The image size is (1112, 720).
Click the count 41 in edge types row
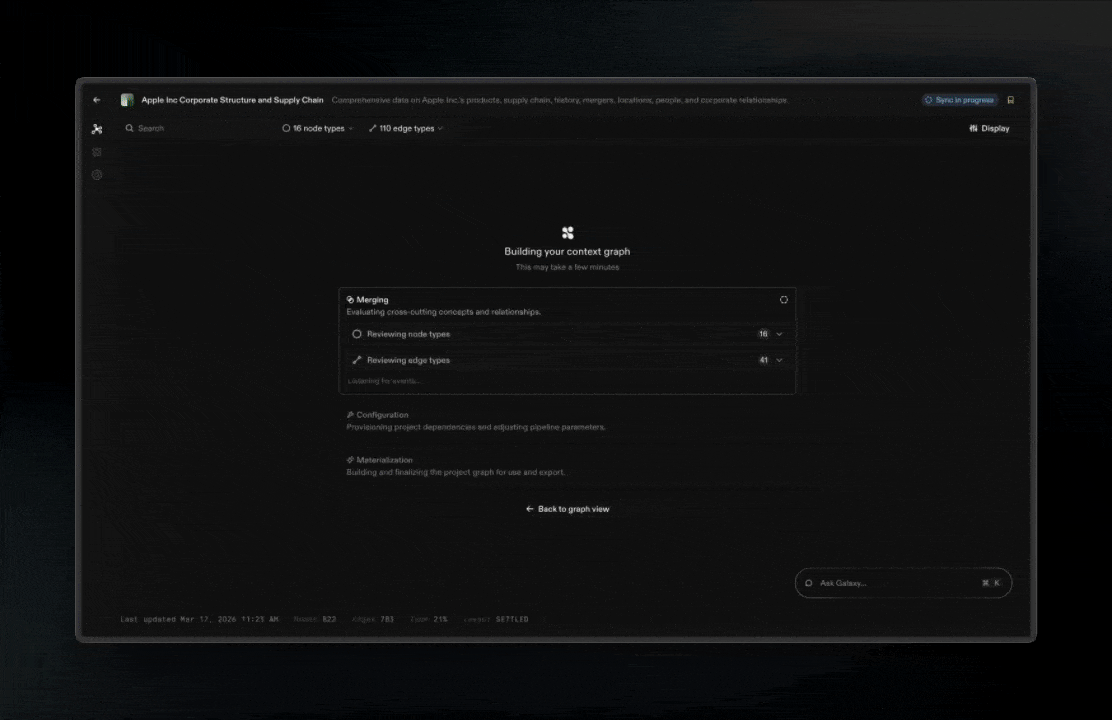point(763,360)
